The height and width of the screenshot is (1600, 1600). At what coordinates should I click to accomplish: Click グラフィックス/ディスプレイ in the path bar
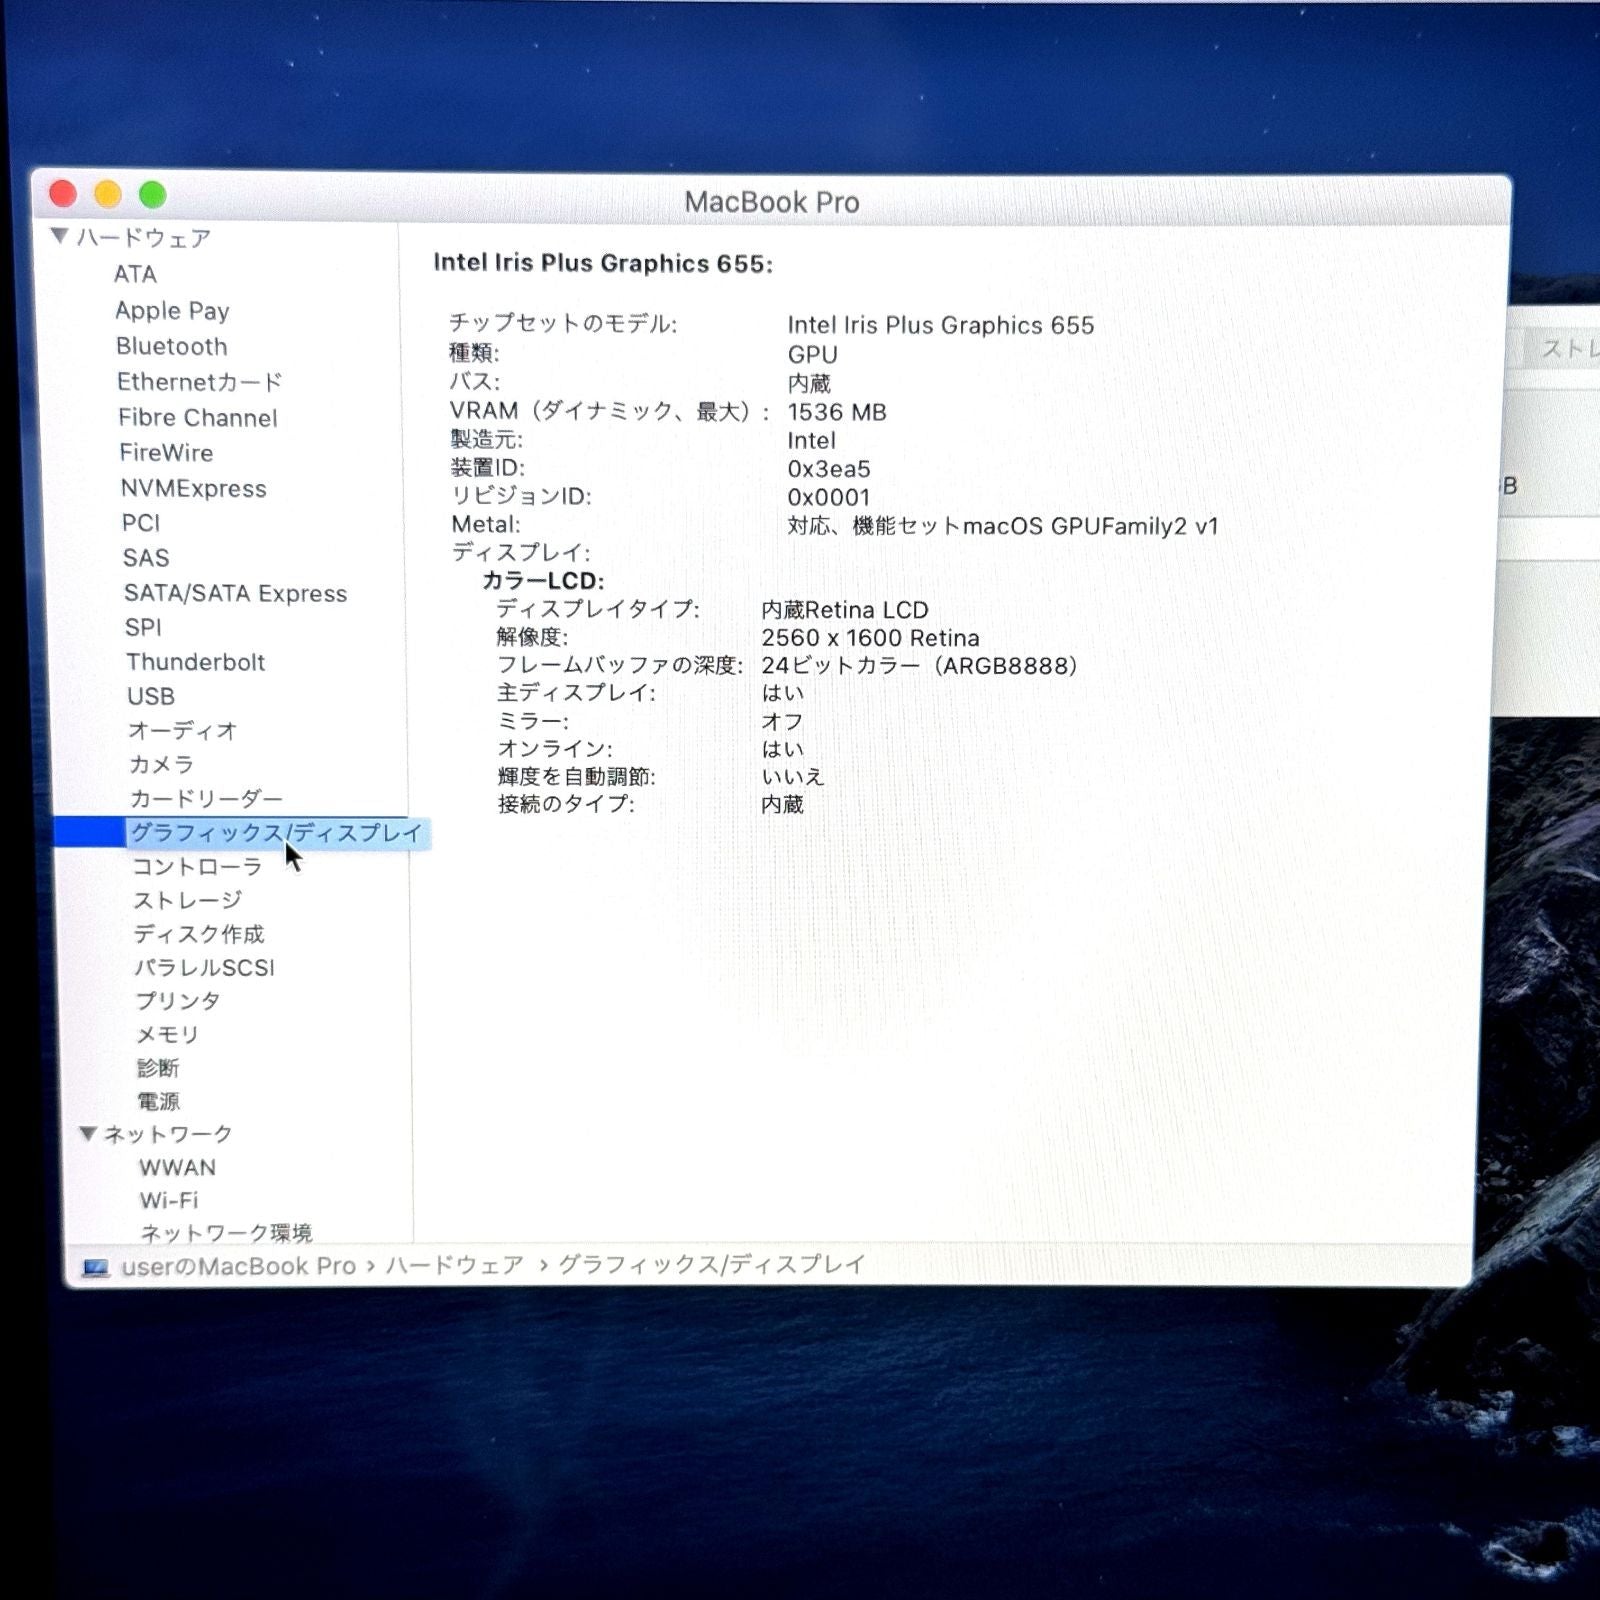tap(711, 1264)
